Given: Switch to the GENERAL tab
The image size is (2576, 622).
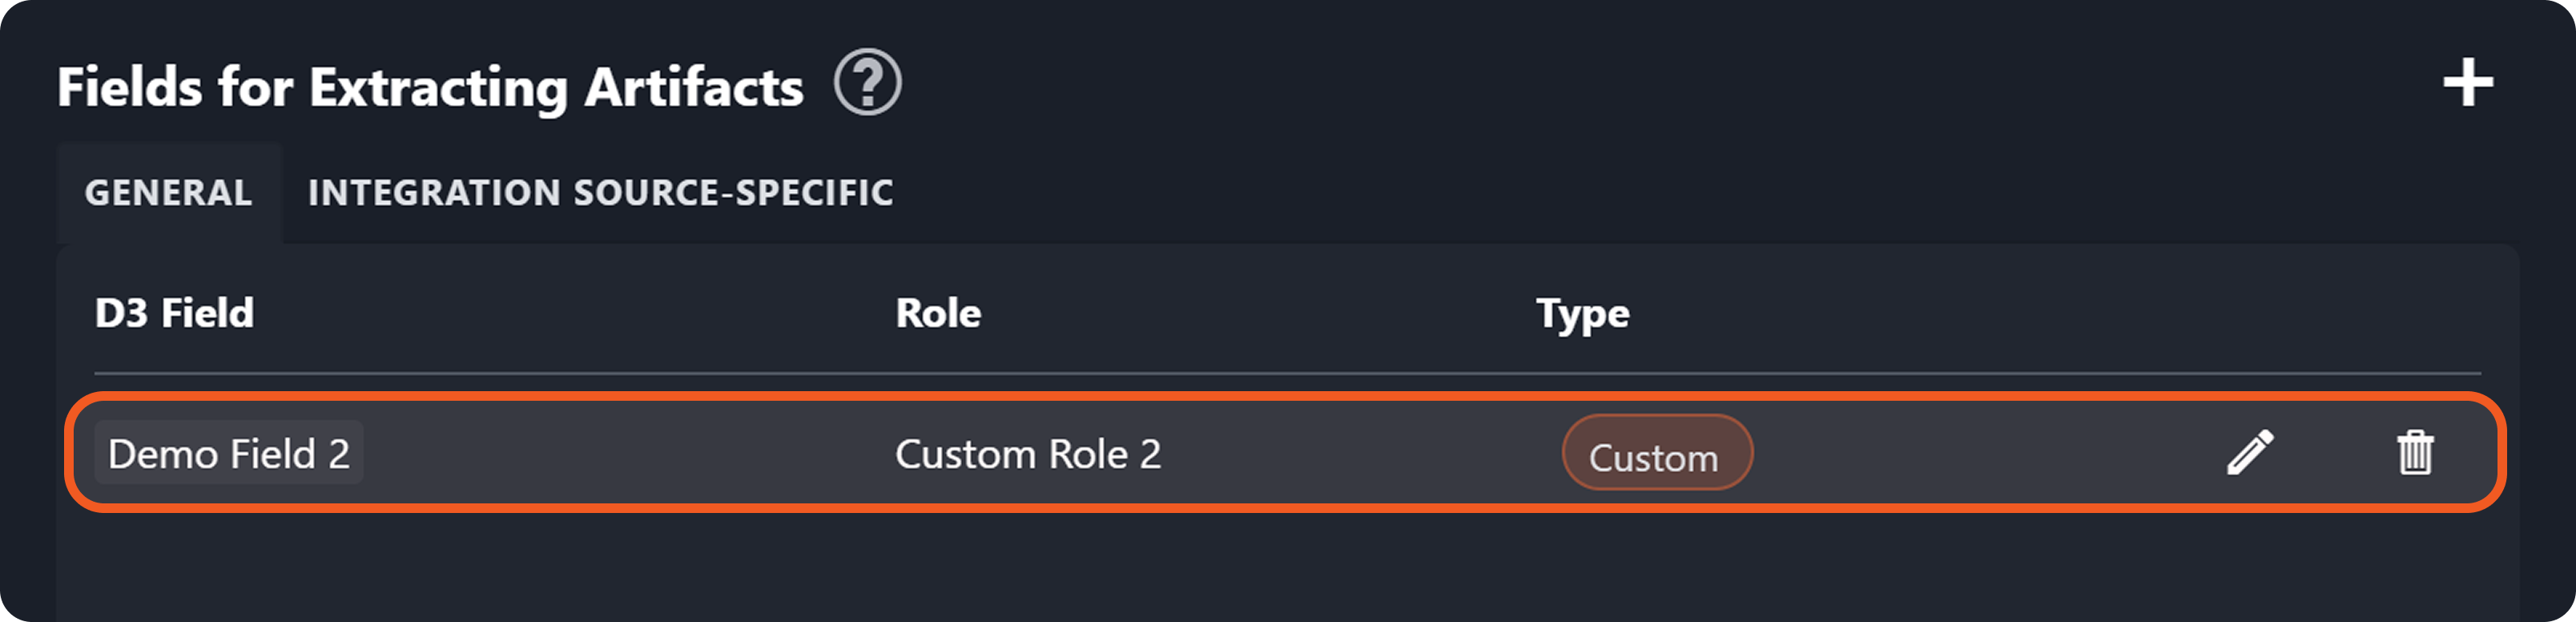Looking at the screenshot, I should pyautogui.click(x=168, y=193).
